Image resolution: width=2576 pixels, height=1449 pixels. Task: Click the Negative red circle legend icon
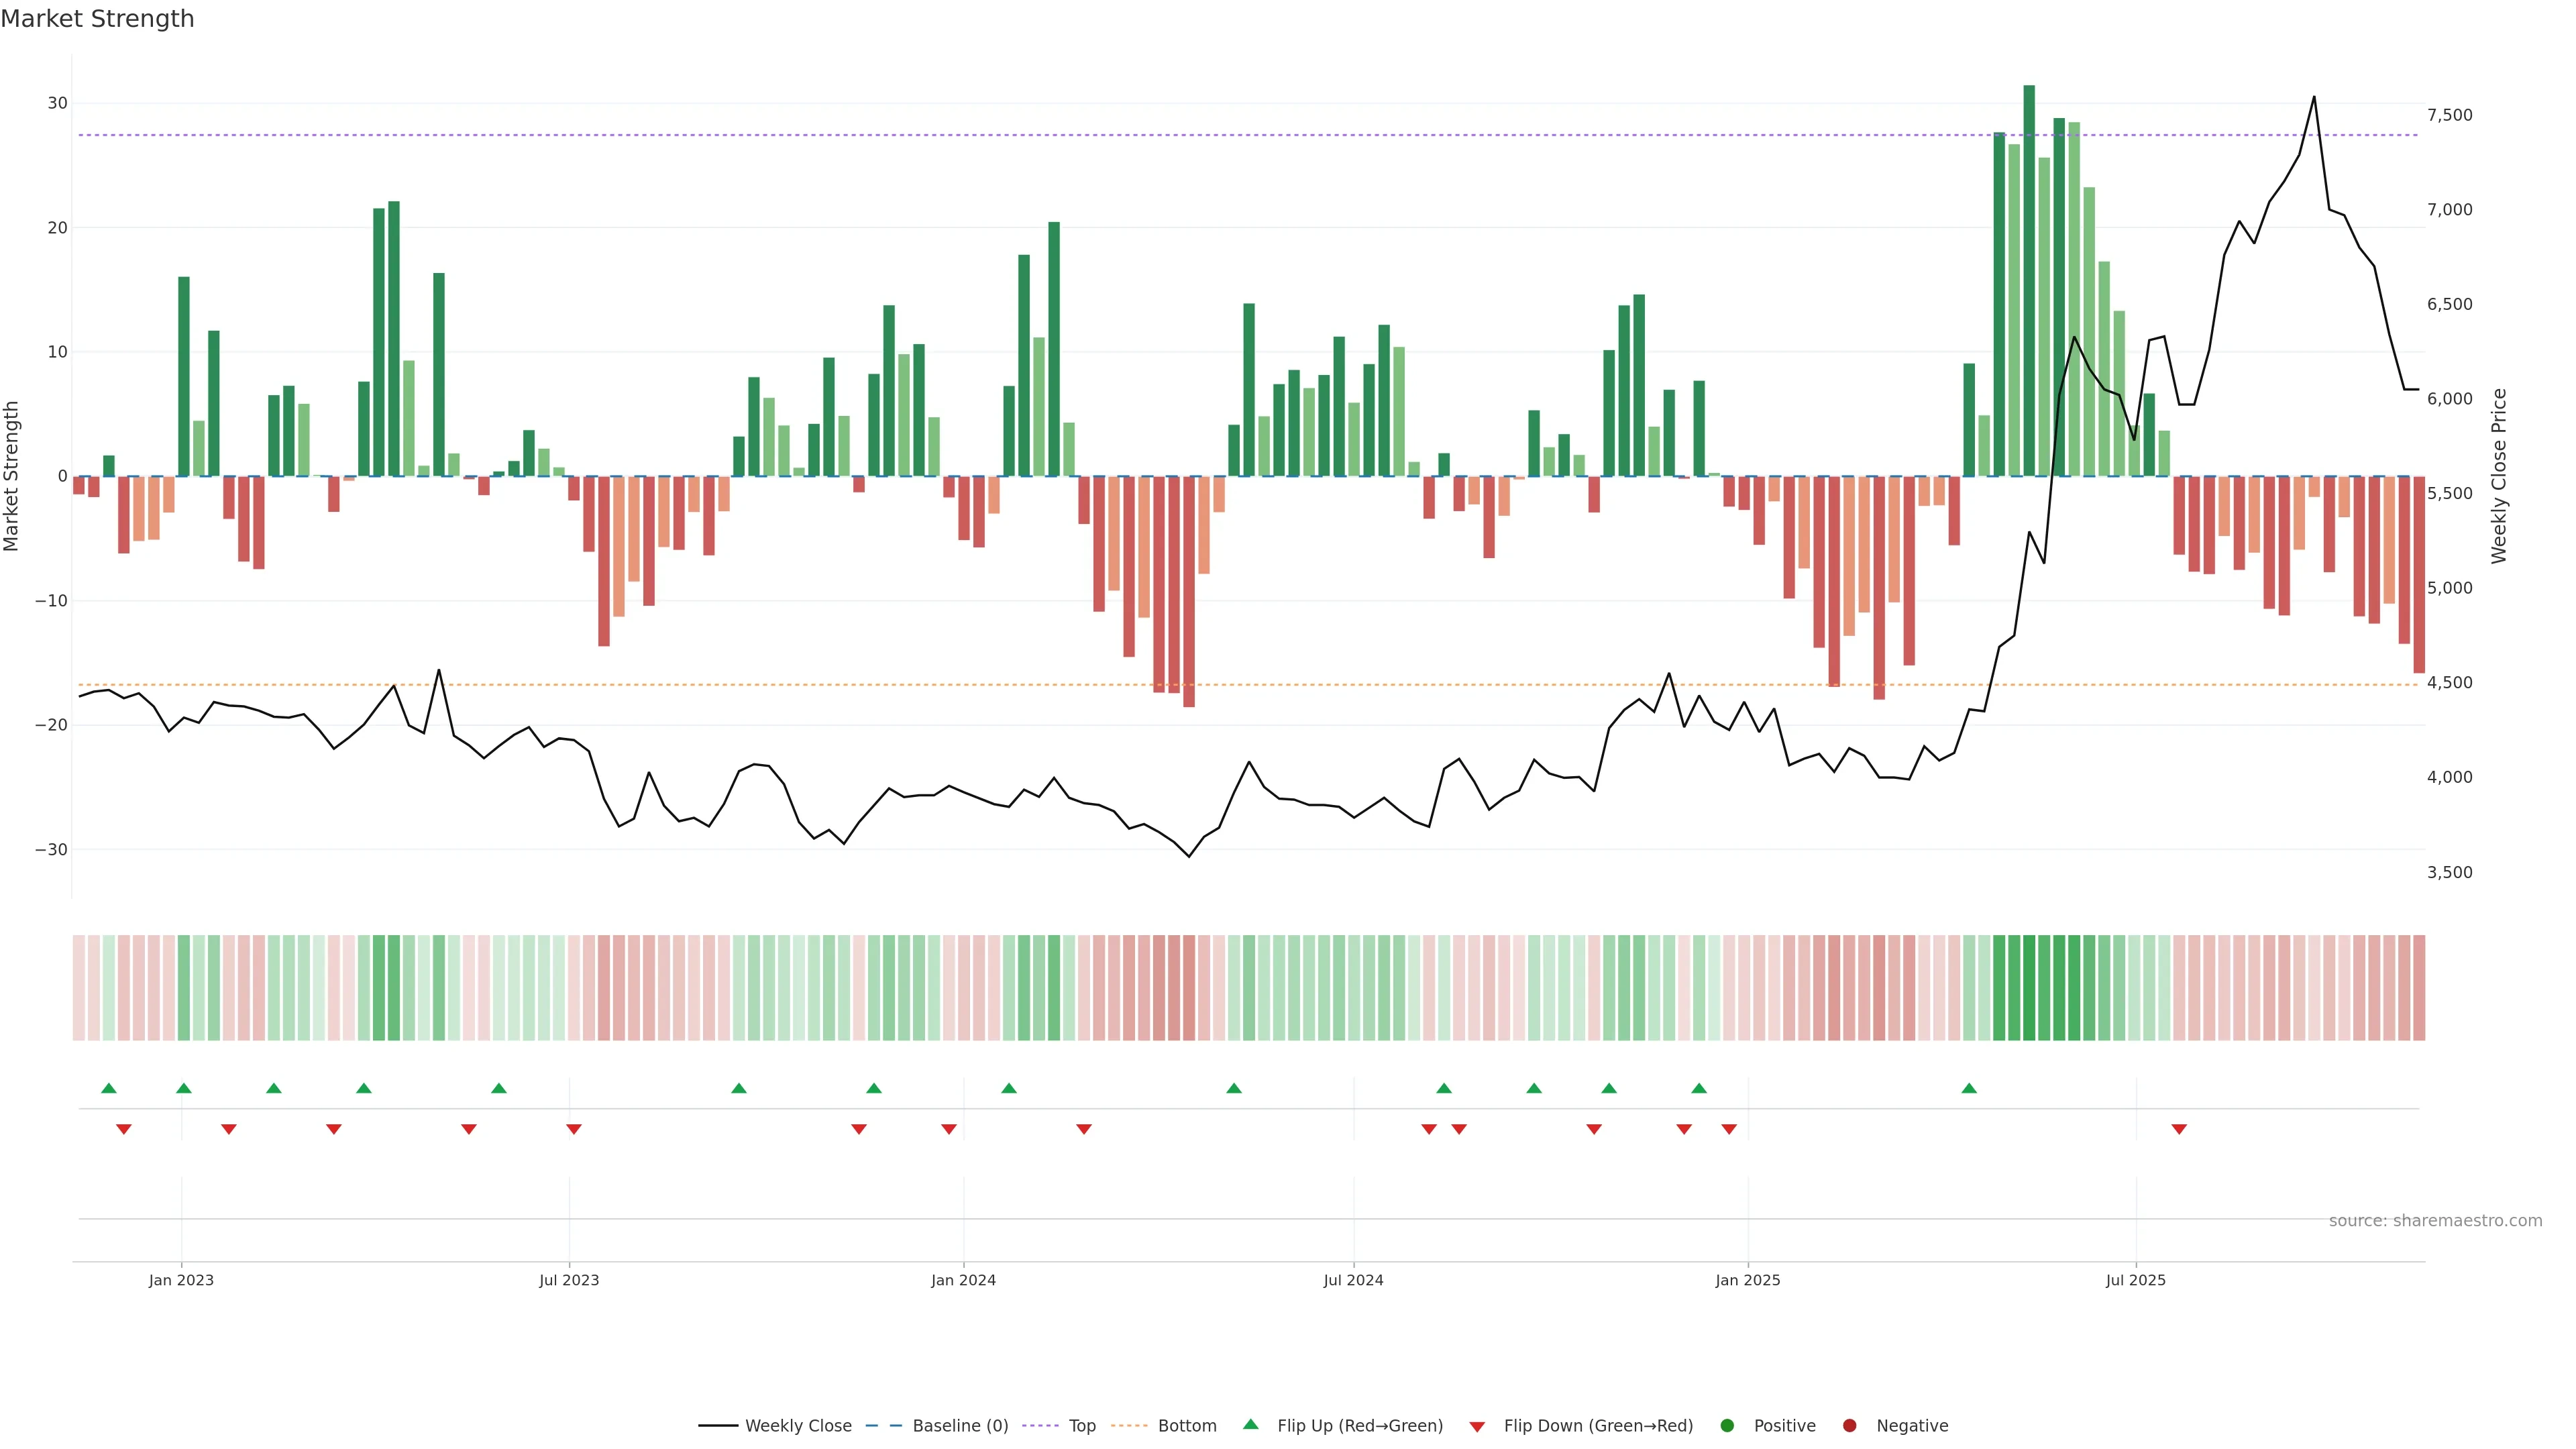click(1849, 1426)
